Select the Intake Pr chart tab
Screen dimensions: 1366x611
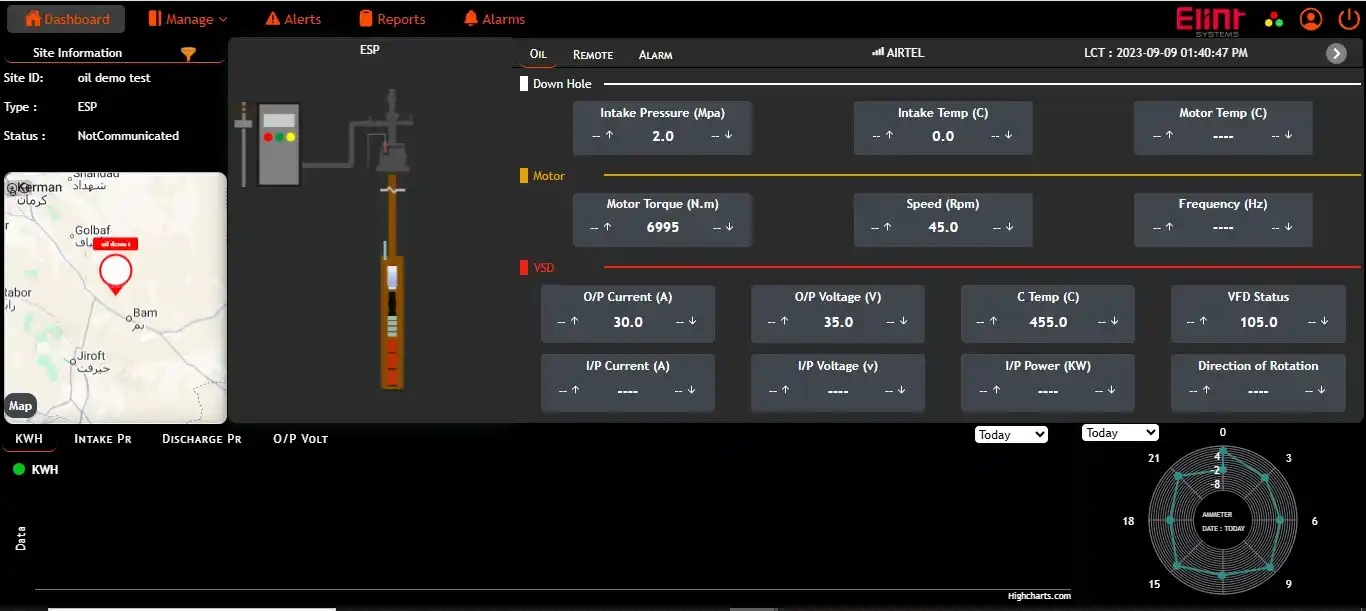pyautogui.click(x=102, y=438)
